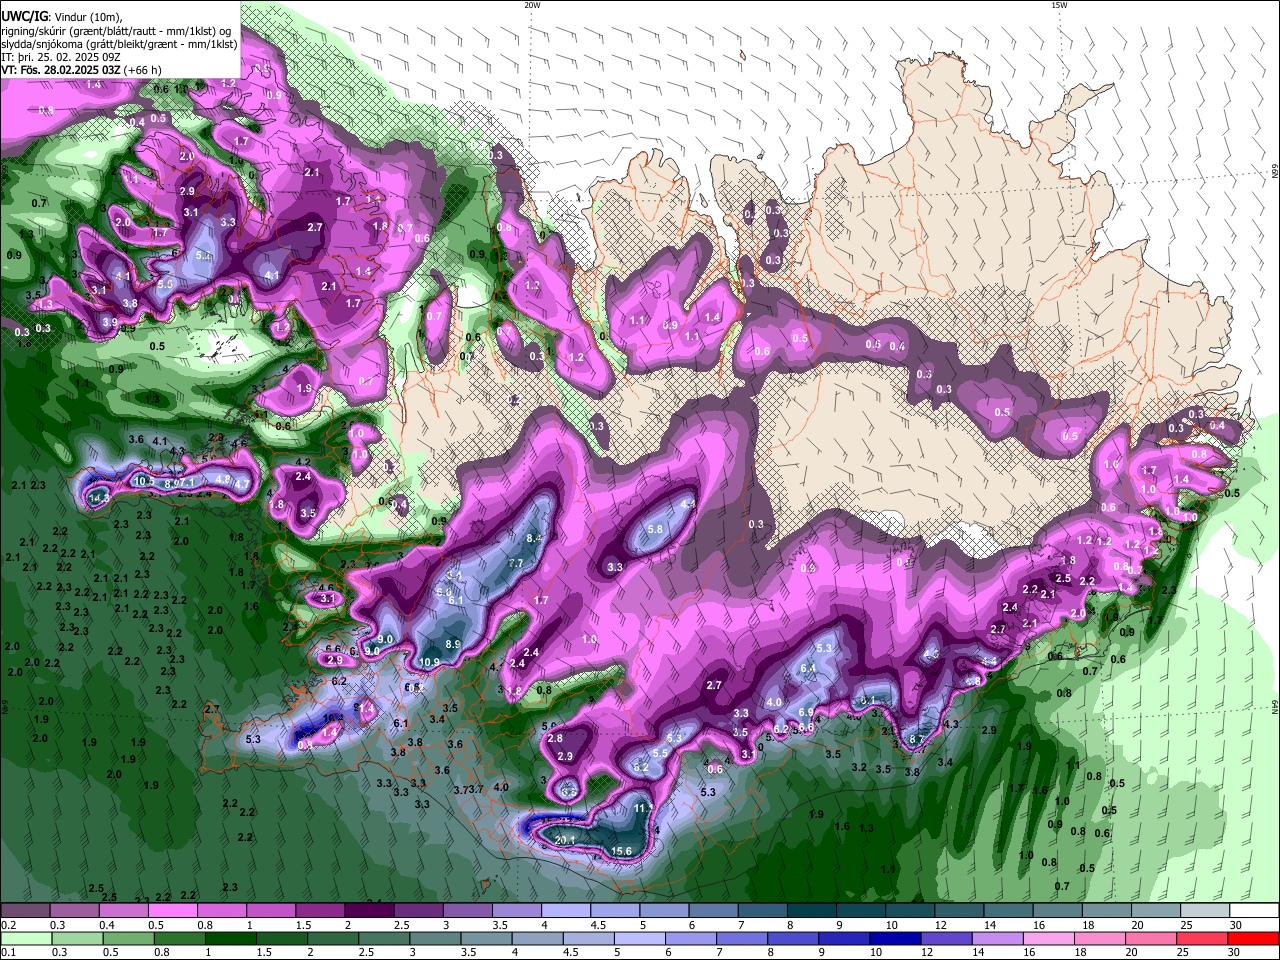Click the 6.4 precipitation value
Image resolution: width=1280 pixels, height=960 pixels.
click(x=809, y=668)
